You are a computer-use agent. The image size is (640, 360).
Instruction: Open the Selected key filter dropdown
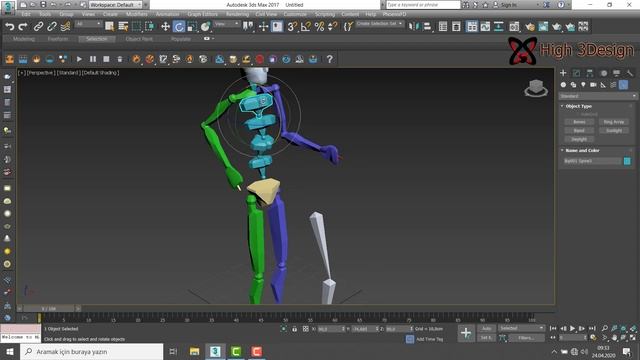[x=521, y=328]
